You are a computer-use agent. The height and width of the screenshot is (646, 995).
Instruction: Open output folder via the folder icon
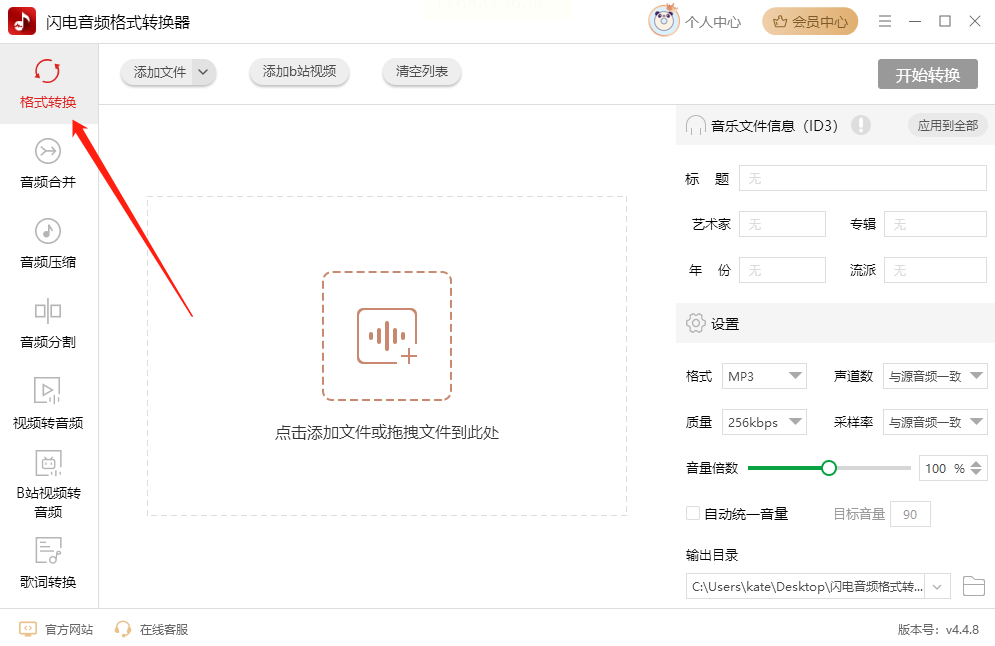973,586
